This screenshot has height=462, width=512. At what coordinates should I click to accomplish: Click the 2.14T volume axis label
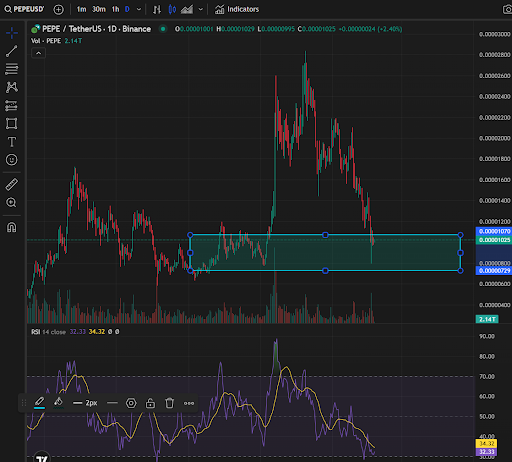tap(487, 319)
